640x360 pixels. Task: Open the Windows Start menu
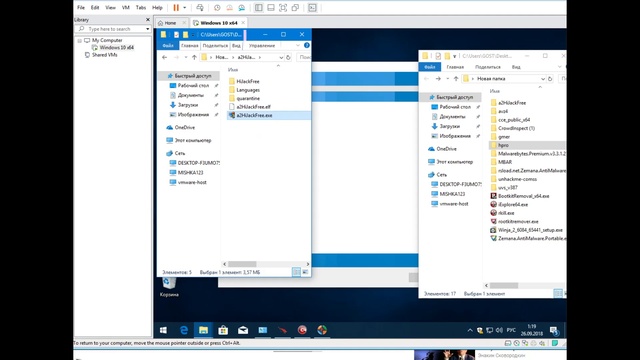click(x=163, y=330)
